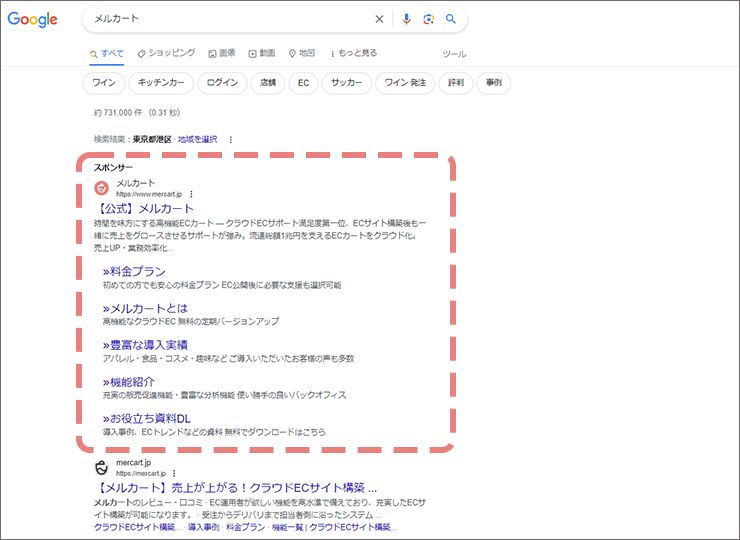Open the three-dot menu beside https://mercart.jp
This screenshot has width=740, height=540.
click(x=174, y=473)
